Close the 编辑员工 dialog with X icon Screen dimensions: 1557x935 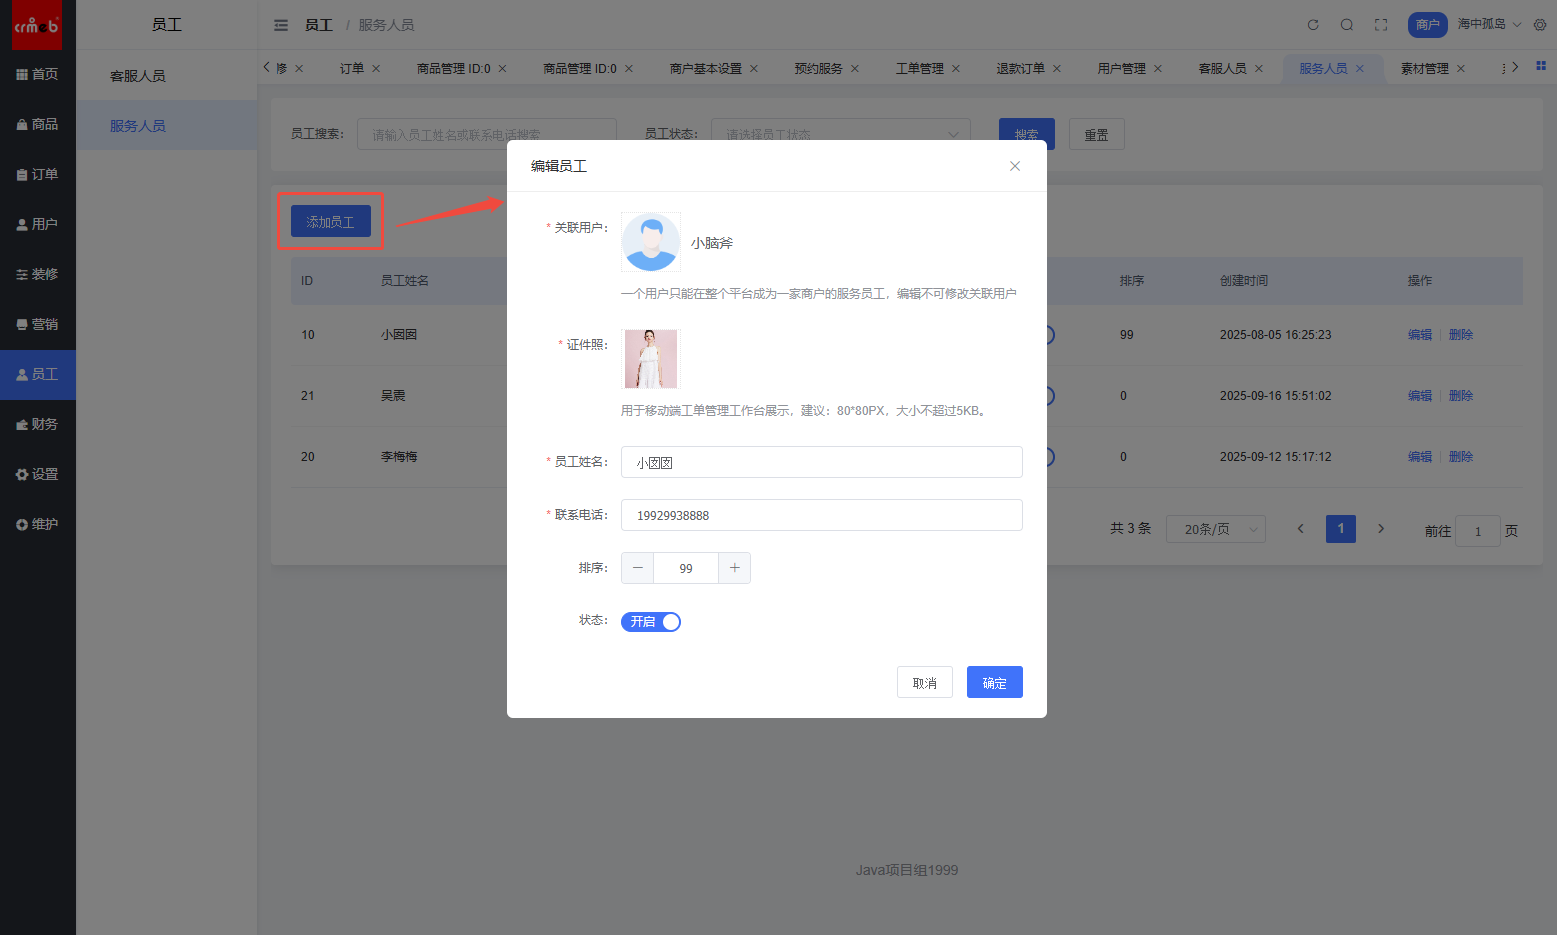coord(1015,166)
